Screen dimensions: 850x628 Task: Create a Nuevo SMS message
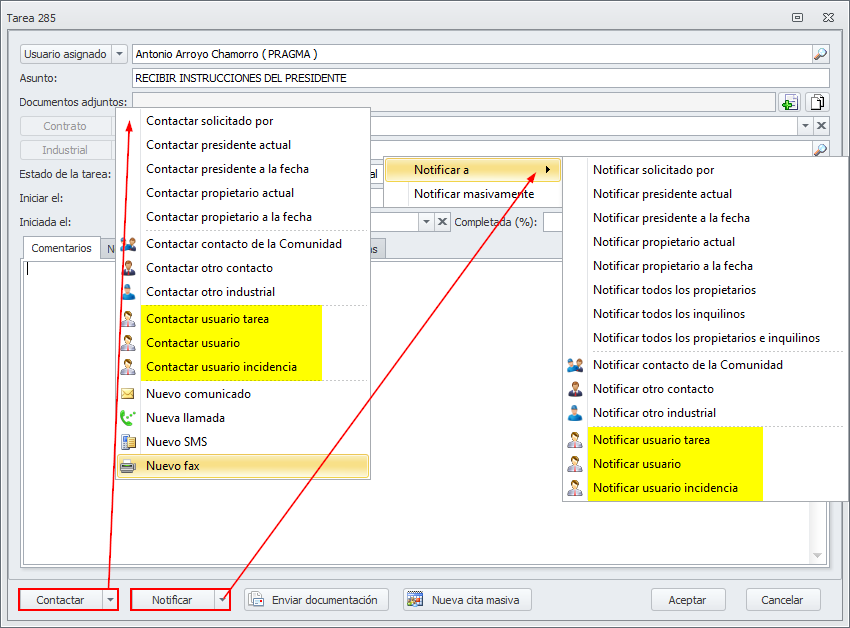tap(243, 441)
